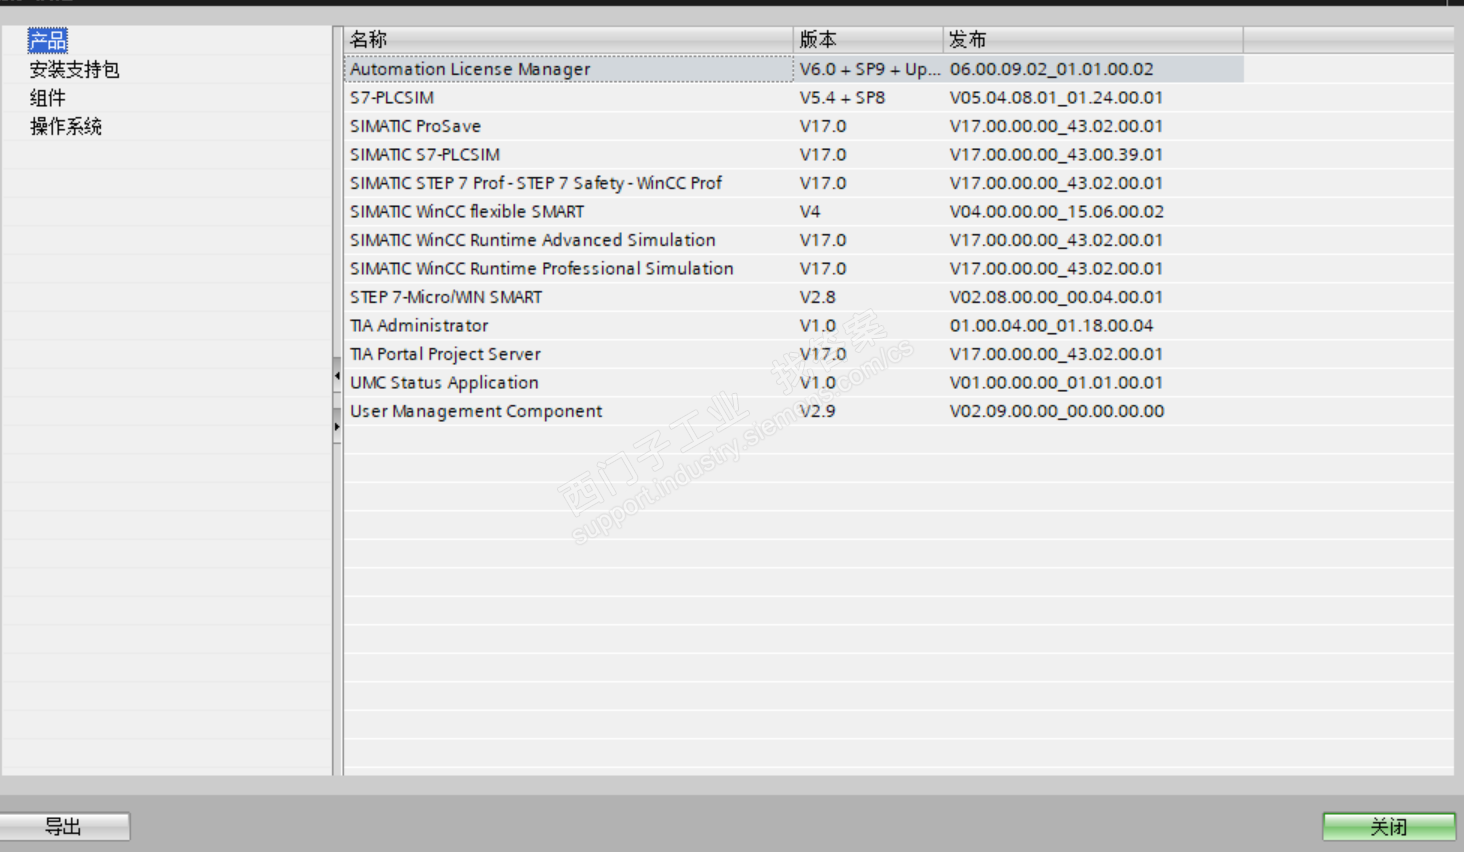Screen dimensions: 1464x852
Task: Click V17.0 version of WinCC Runtime Advanced Simulation
Action: click(x=823, y=240)
